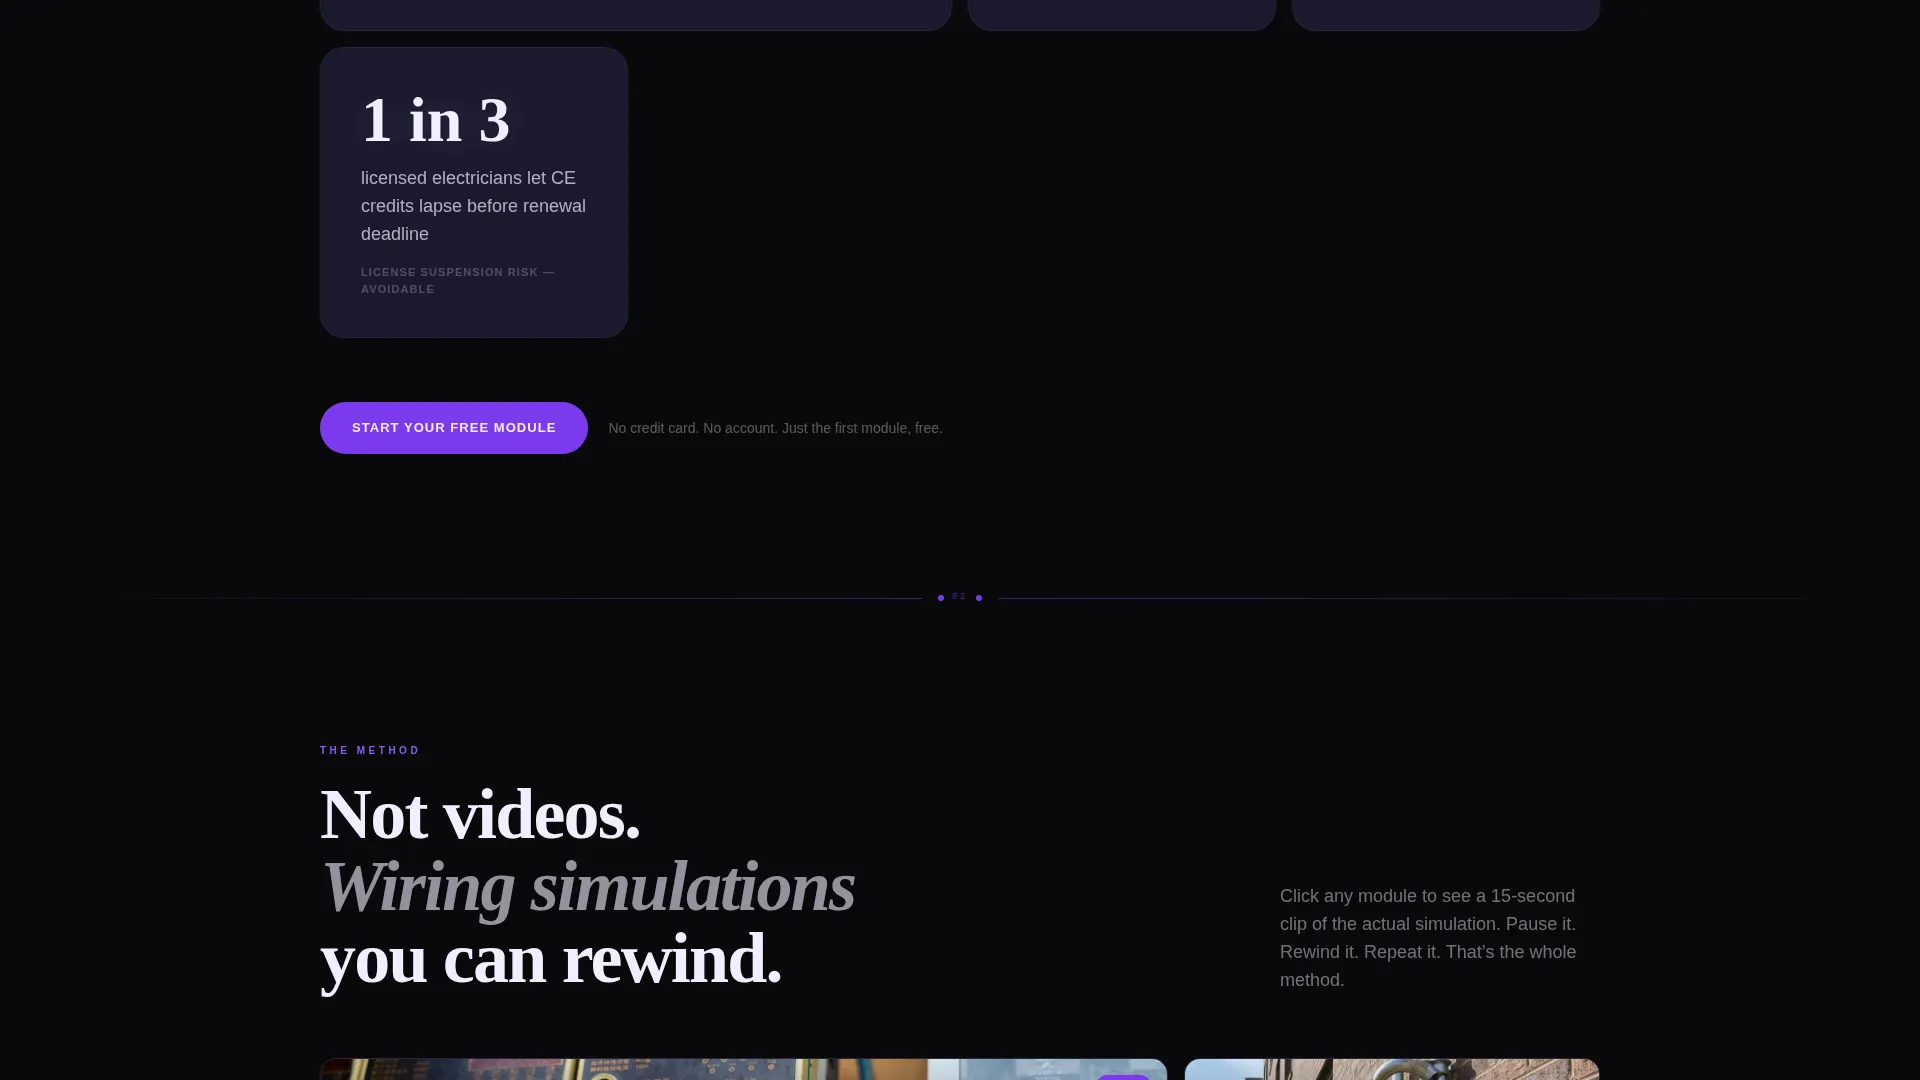Select the '1 in 3' statistic heading
This screenshot has width=1920, height=1080.
pos(435,120)
